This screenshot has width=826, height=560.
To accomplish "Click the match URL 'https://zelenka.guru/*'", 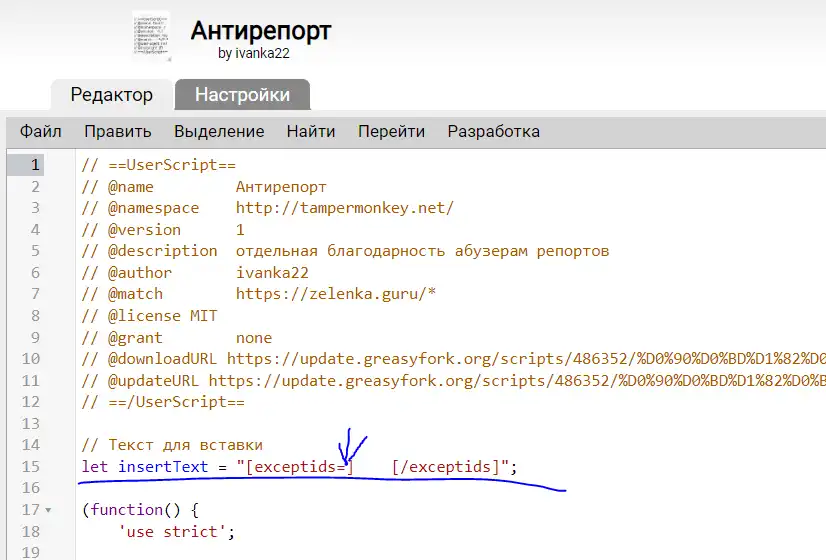I will point(336,294).
